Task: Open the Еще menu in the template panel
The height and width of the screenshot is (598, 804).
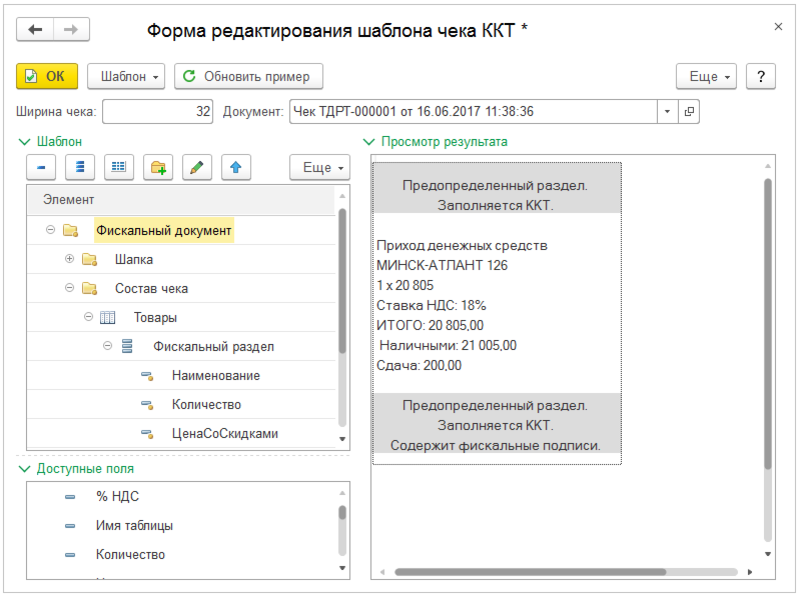Action: coord(319,167)
